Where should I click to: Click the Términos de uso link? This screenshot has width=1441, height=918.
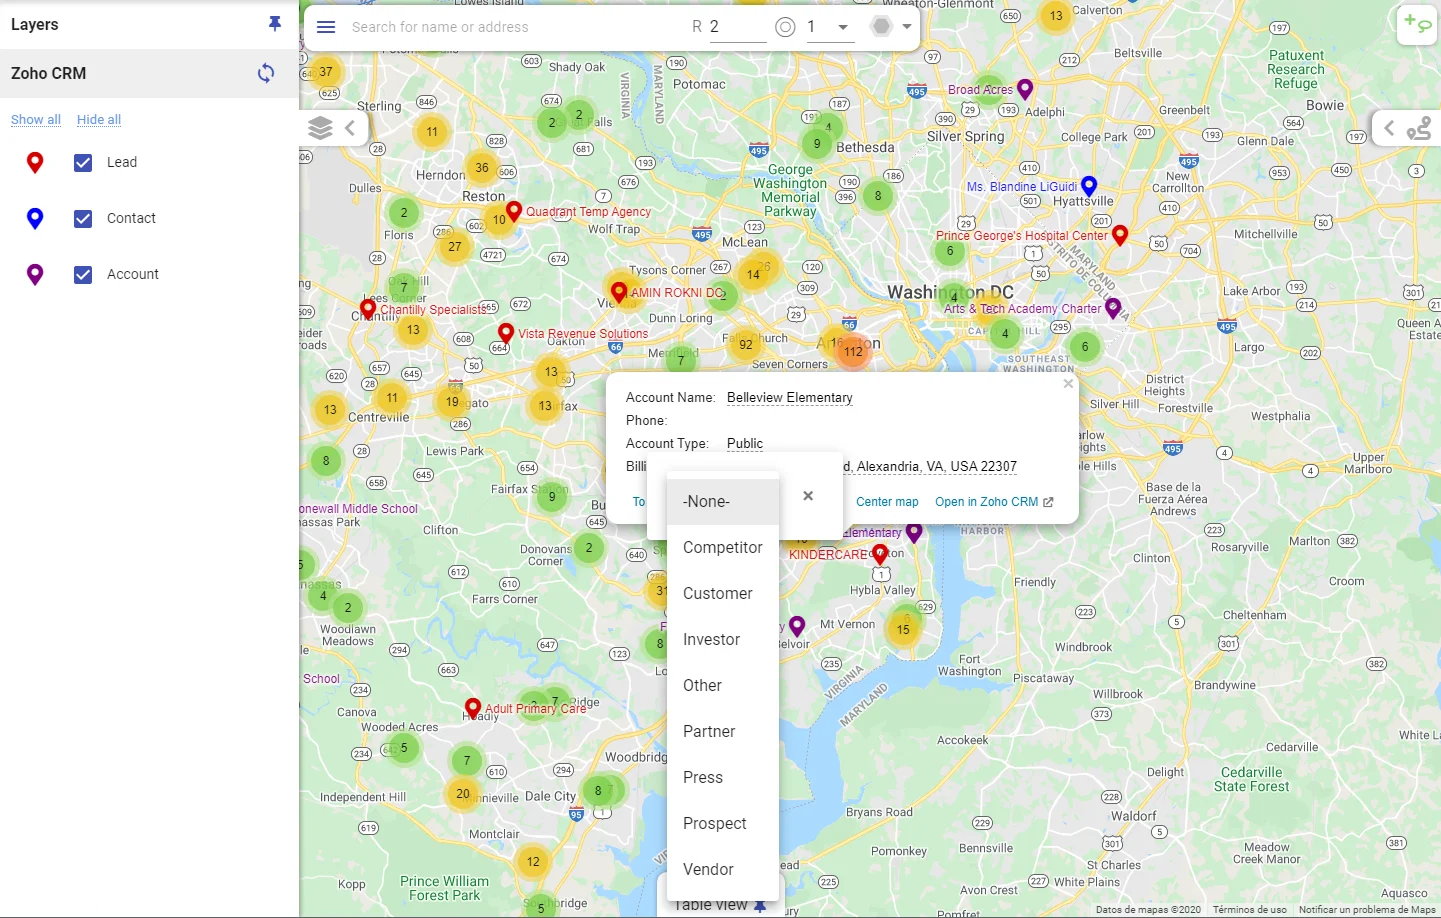coord(1249,910)
